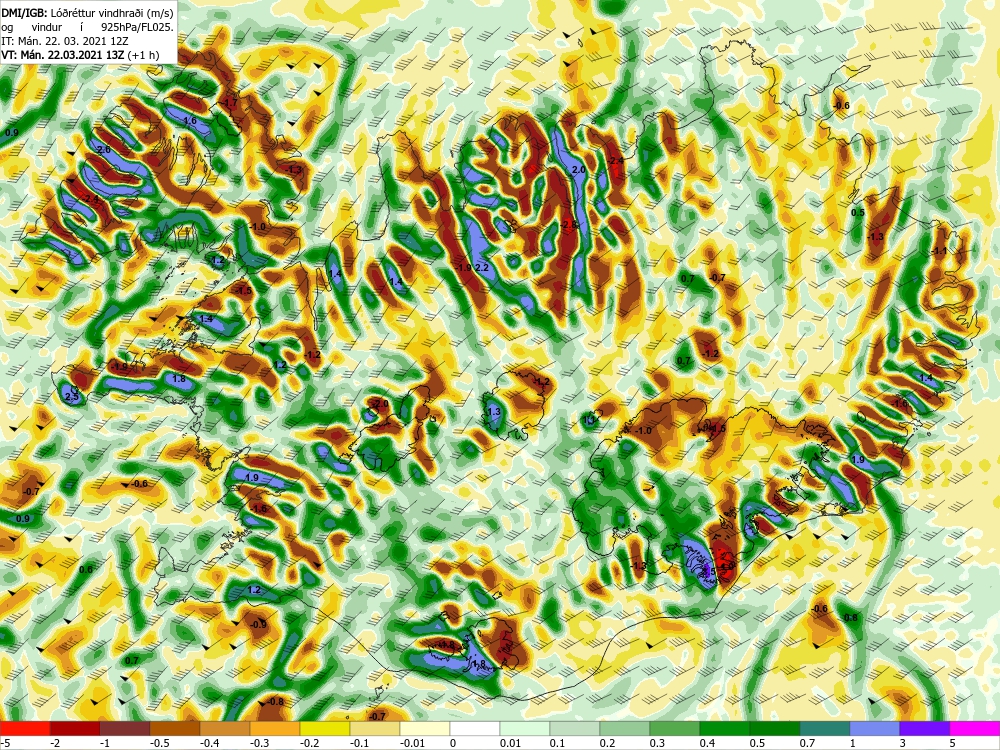
Task: Click the dark green swatch between 0.5 and 0.7
Action: [775, 728]
